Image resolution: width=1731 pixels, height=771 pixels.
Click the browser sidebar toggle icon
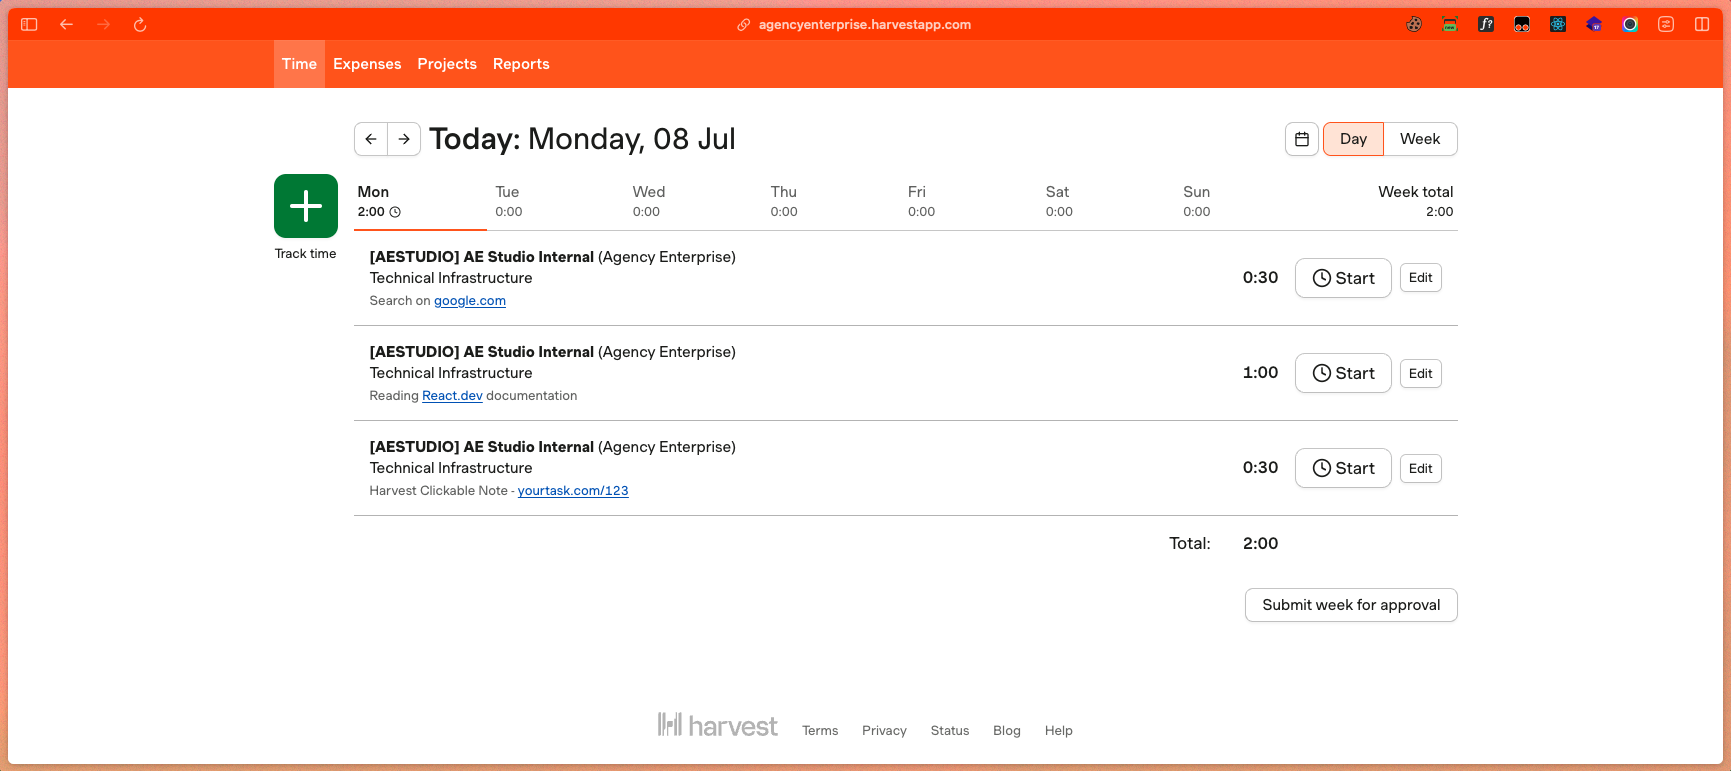point(29,25)
